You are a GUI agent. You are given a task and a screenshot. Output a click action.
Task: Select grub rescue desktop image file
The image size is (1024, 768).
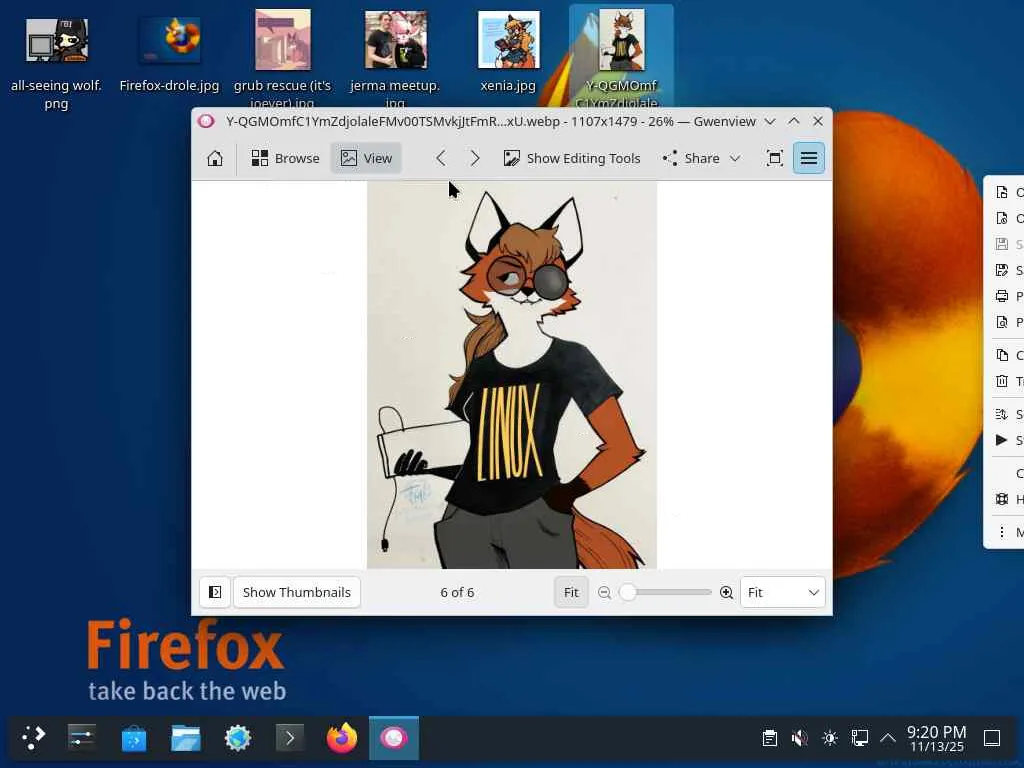(x=282, y=59)
